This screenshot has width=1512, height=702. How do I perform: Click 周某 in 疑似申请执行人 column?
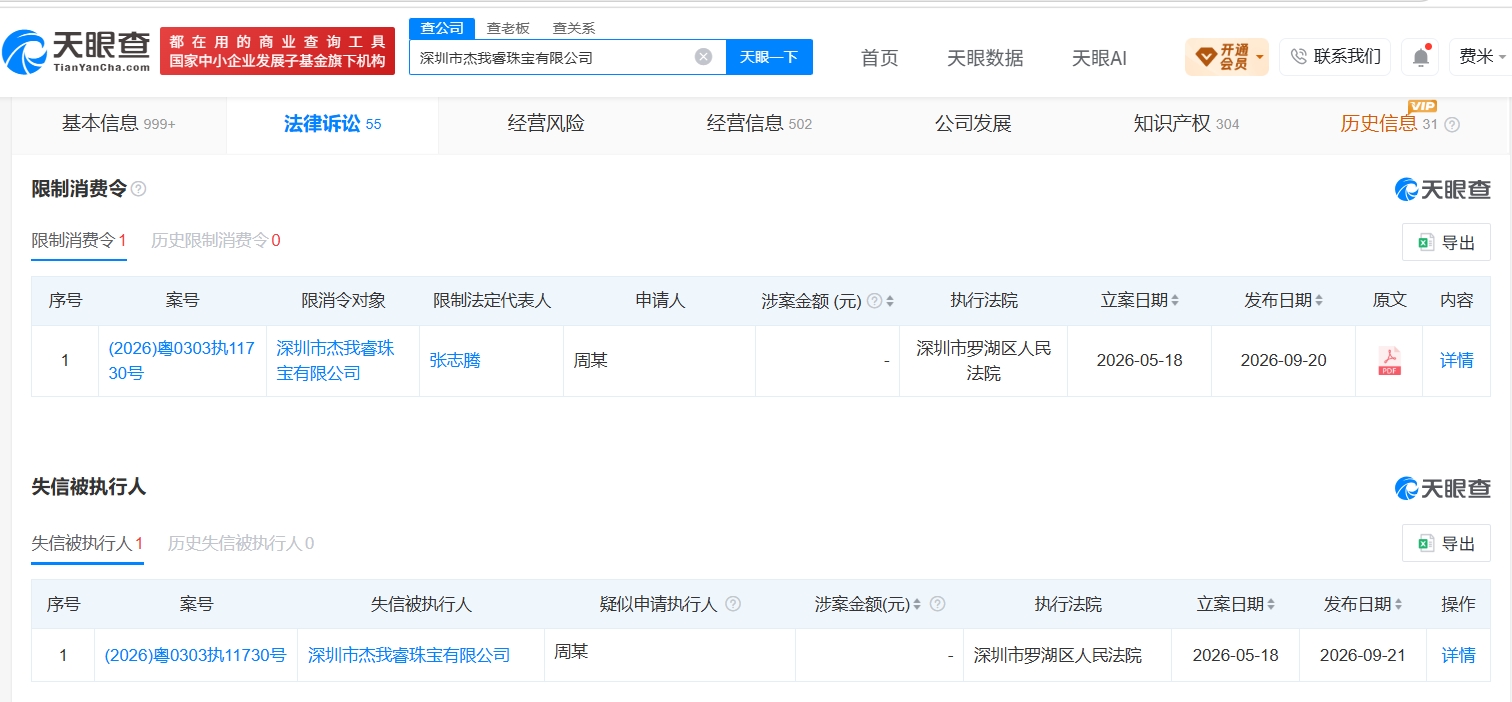571,652
